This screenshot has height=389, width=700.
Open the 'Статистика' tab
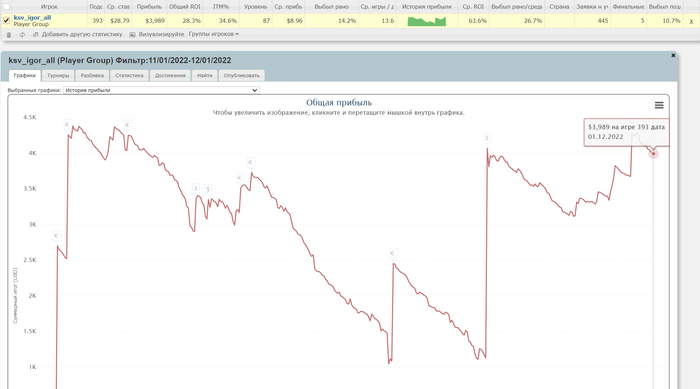129,75
